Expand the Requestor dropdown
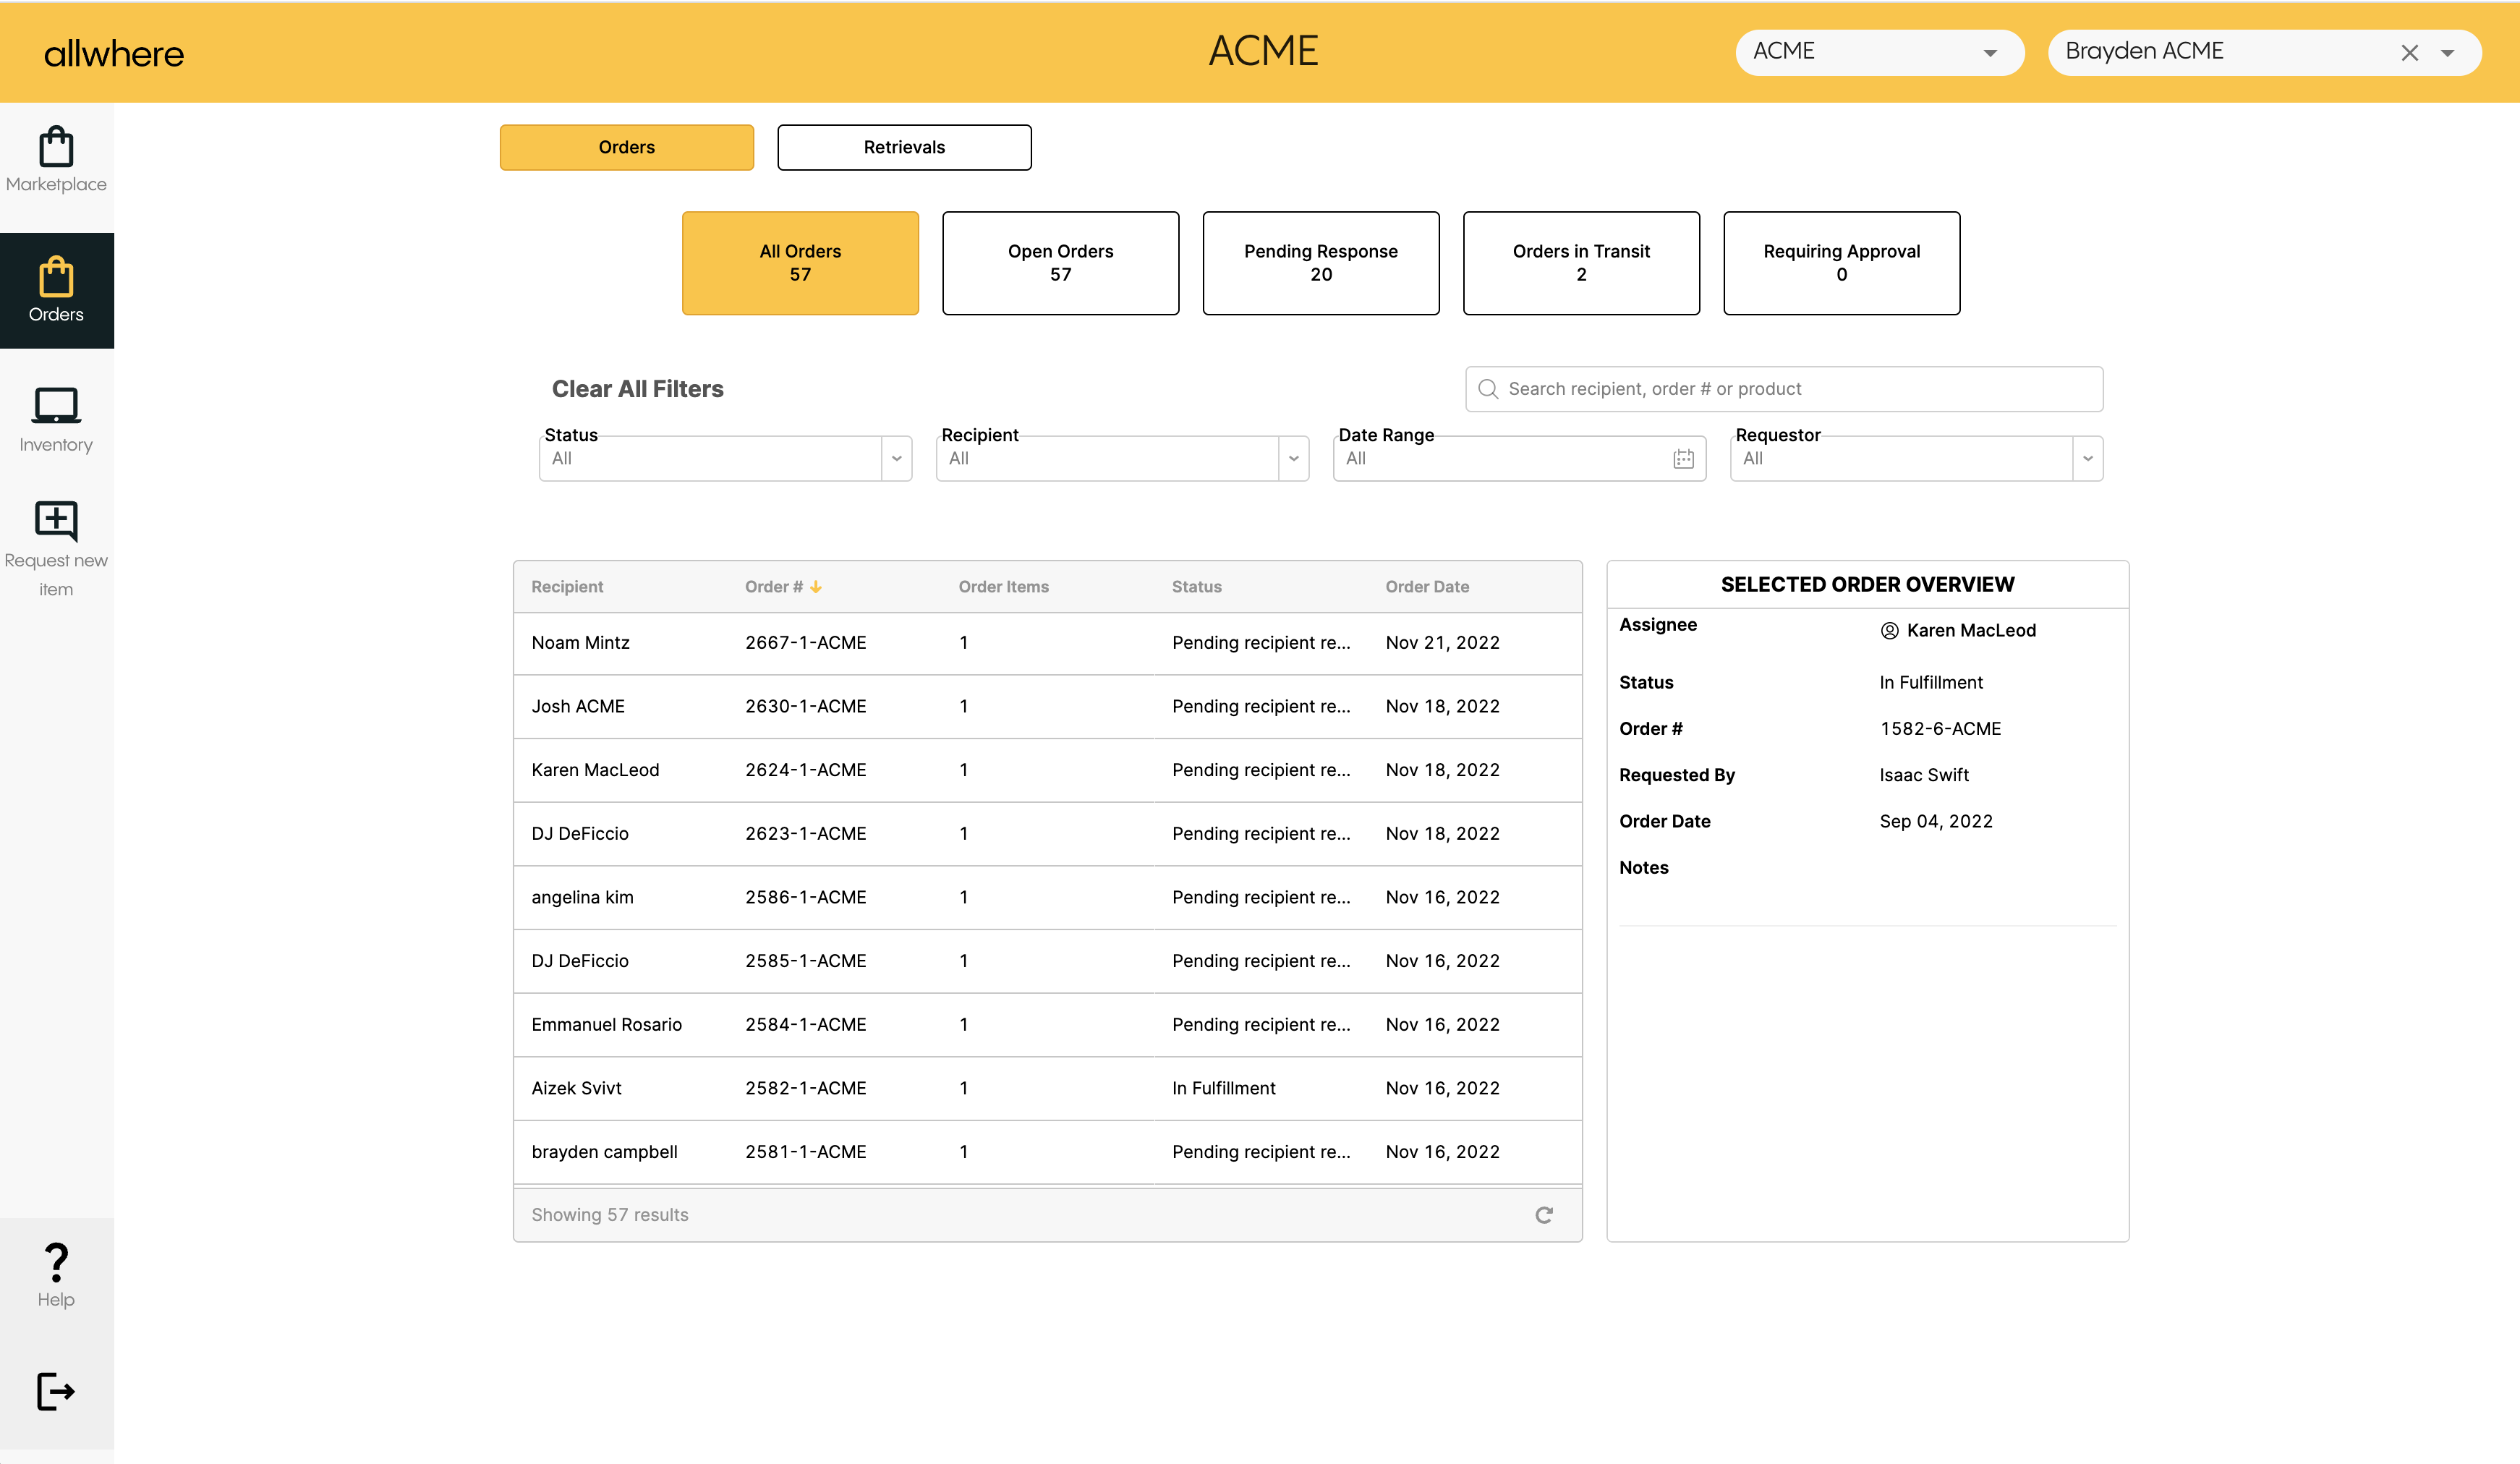Screen dimensions: 2520x1464 tap(2088, 458)
